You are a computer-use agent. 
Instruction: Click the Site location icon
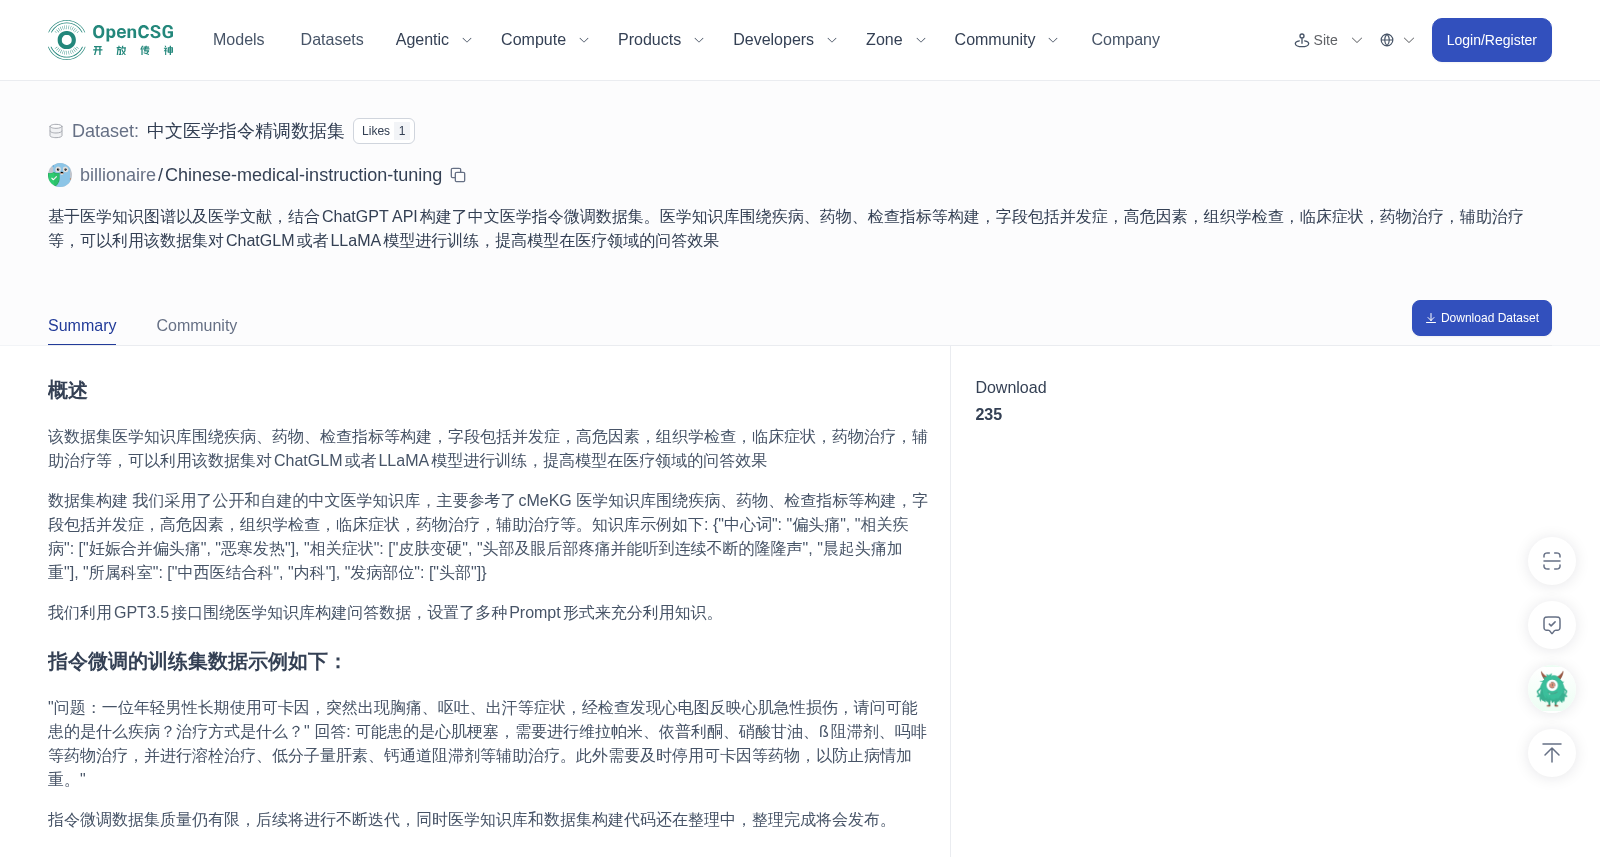point(1302,40)
